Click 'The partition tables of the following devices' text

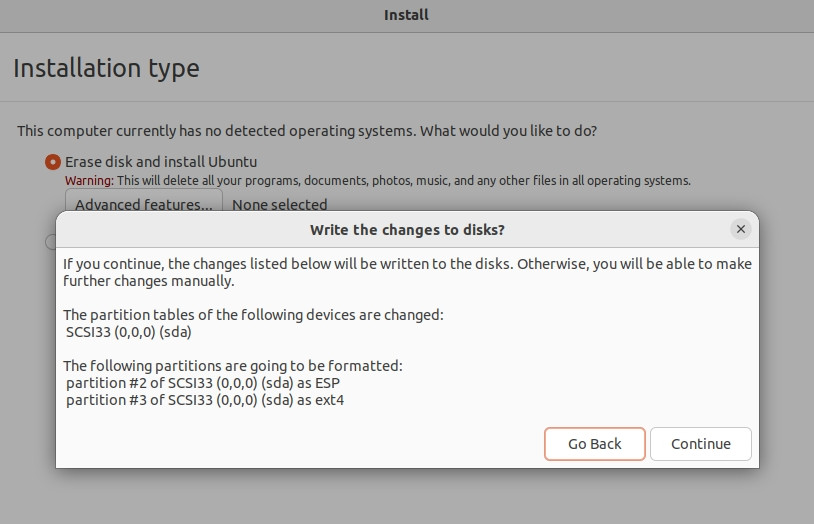tap(253, 315)
